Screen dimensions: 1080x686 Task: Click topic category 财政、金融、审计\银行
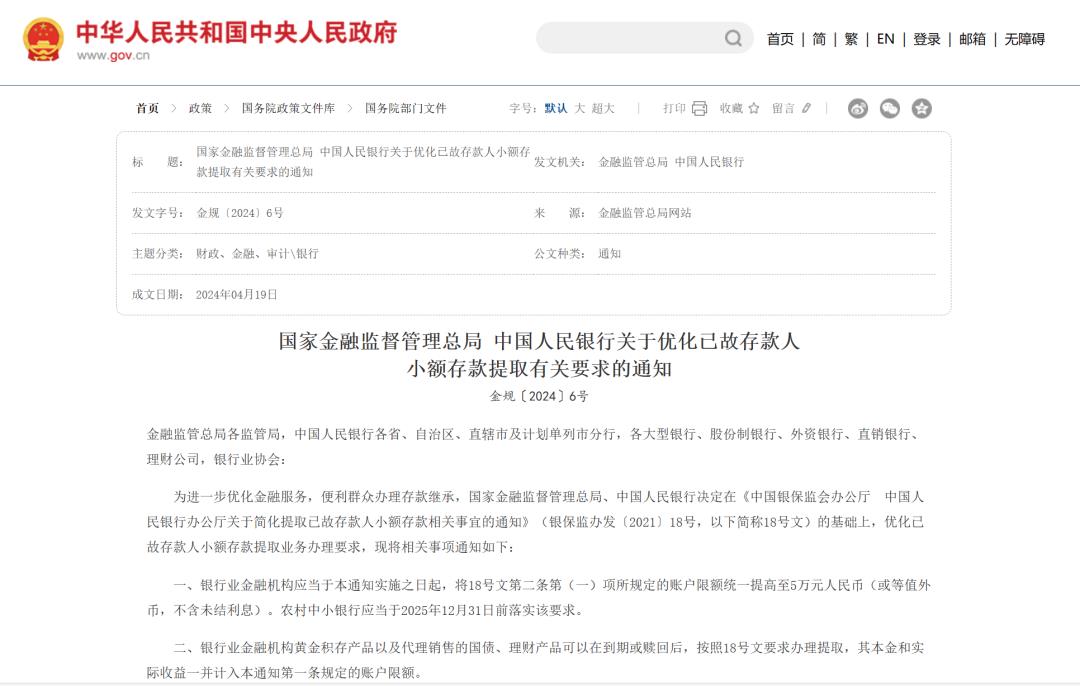pyautogui.click(x=258, y=253)
